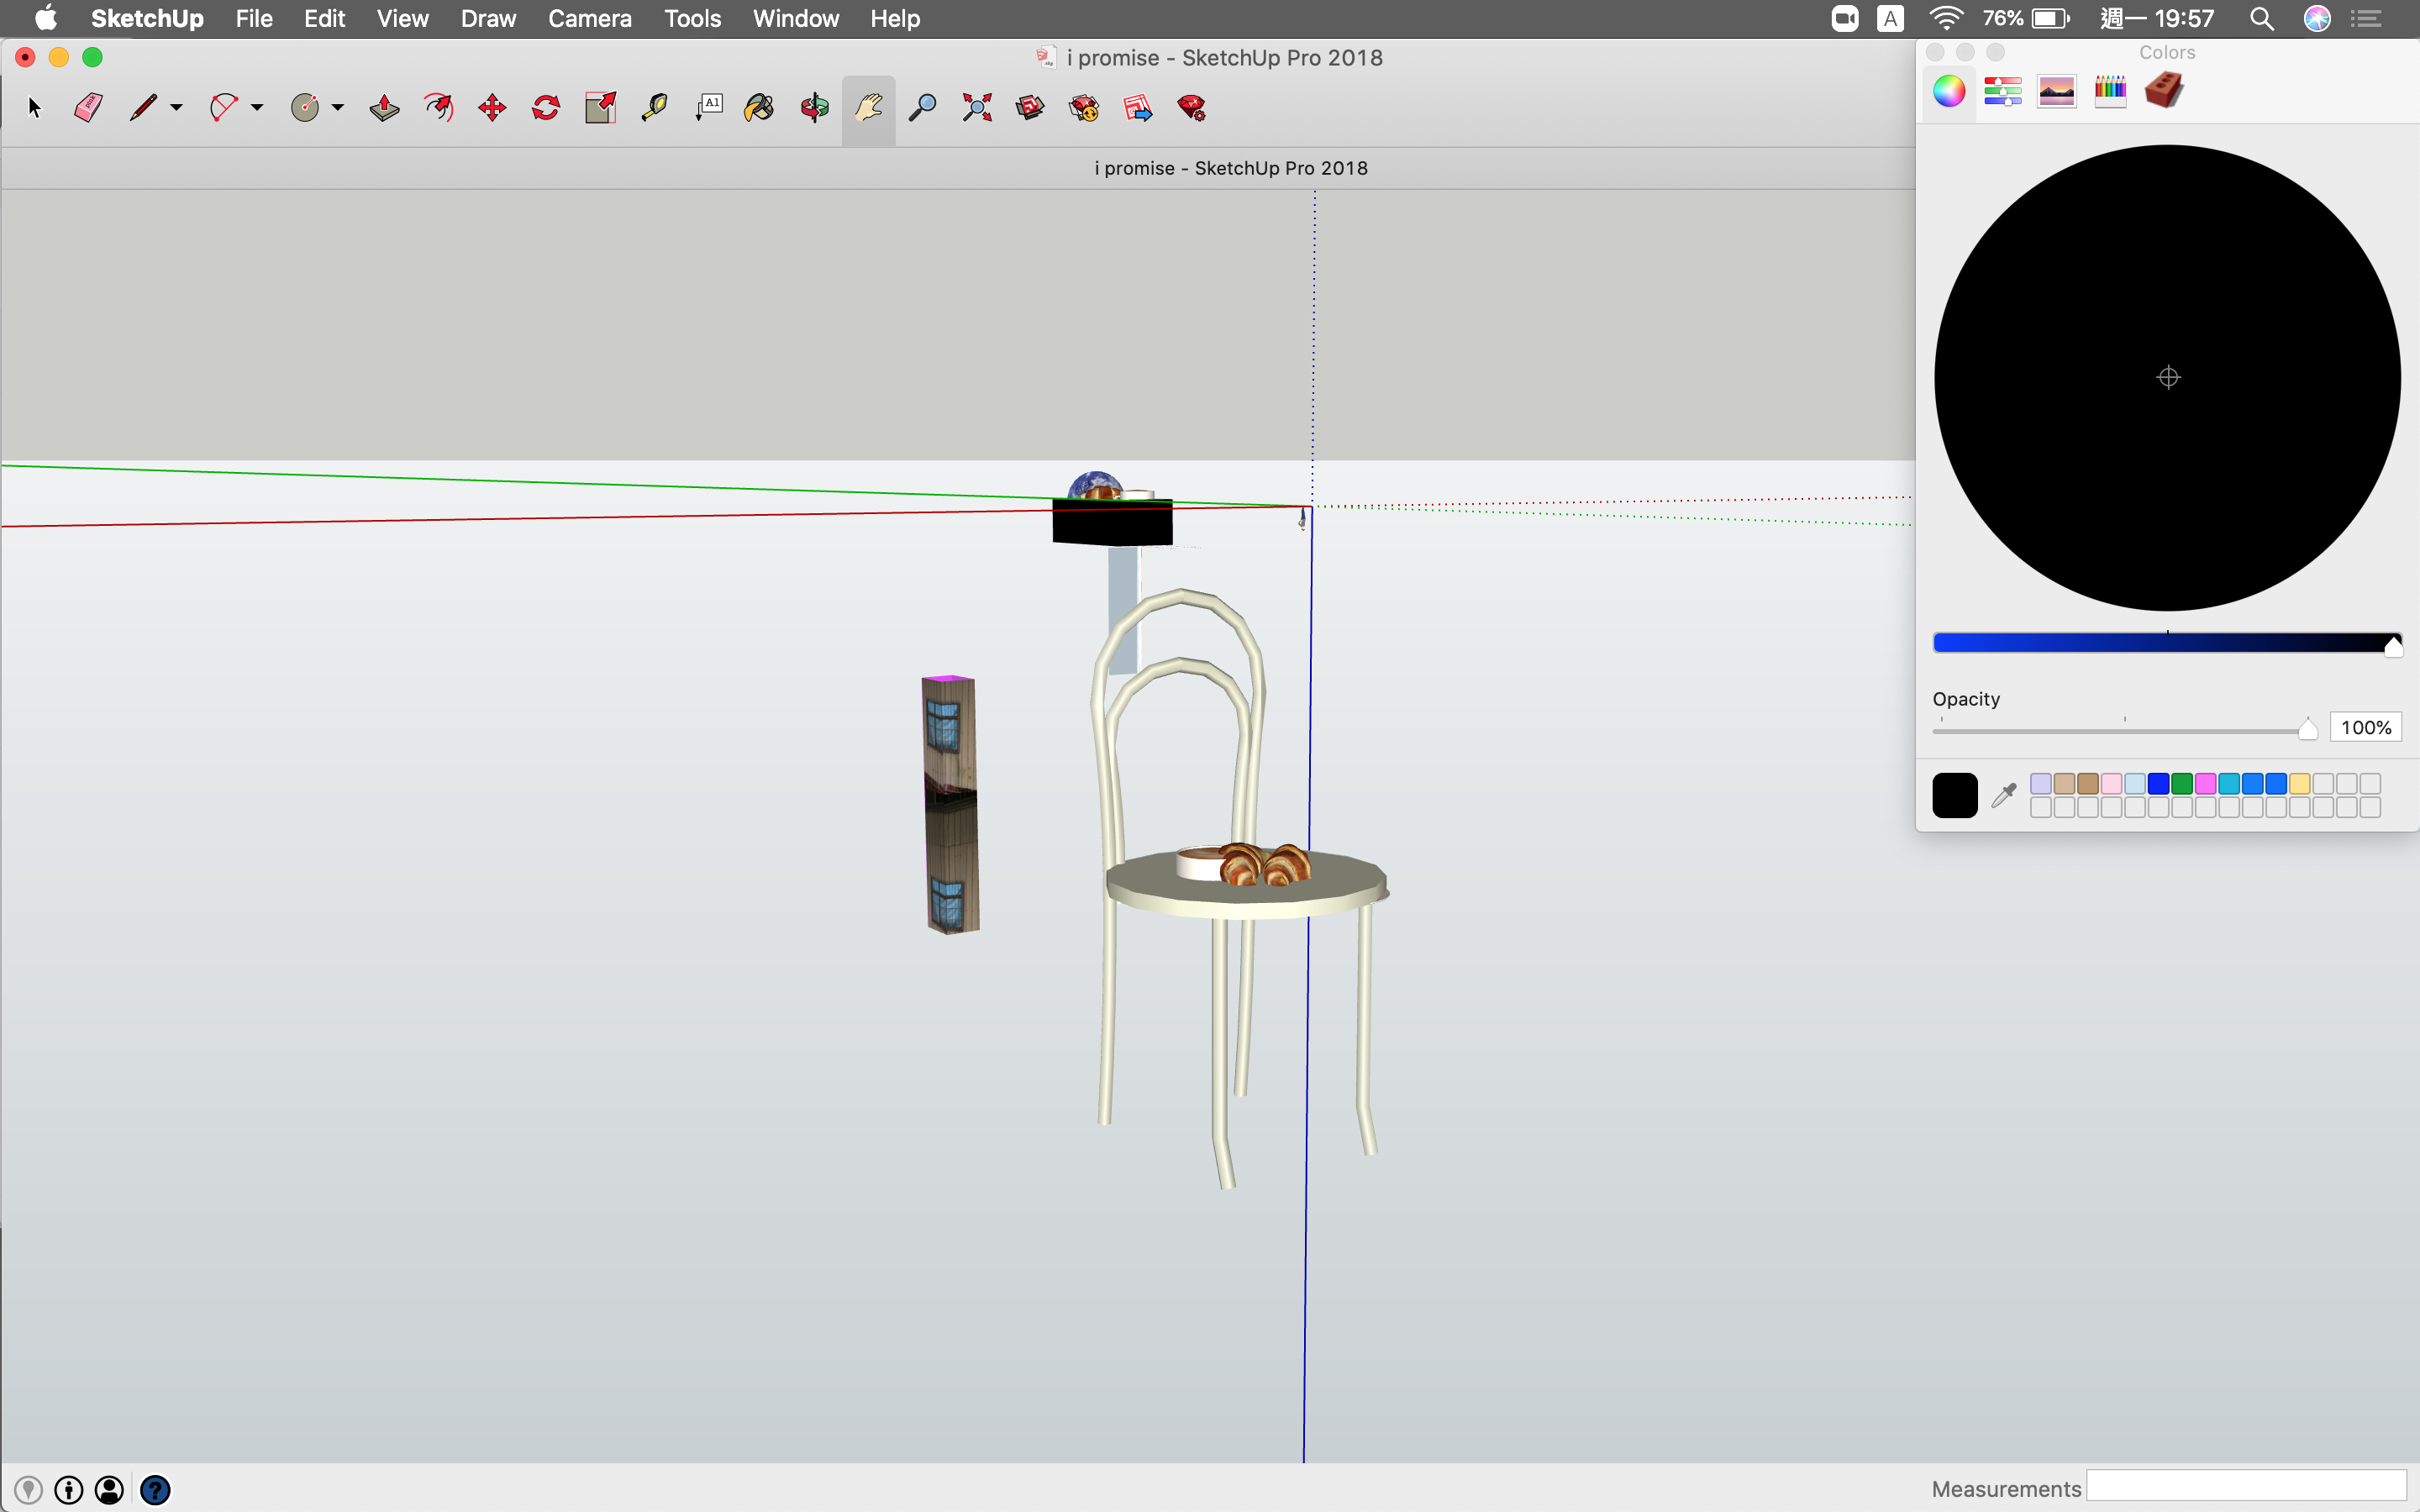Switch to the Pencils palette tab
The image size is (2420, 1512).
coord(2110,91)
